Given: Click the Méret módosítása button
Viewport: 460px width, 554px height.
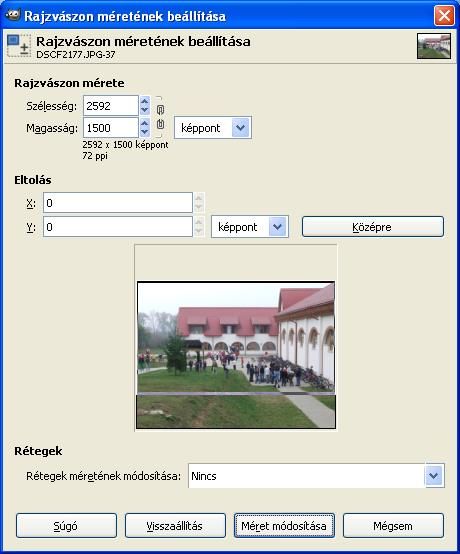Looking at the screenshot, I should pos(284,526).
